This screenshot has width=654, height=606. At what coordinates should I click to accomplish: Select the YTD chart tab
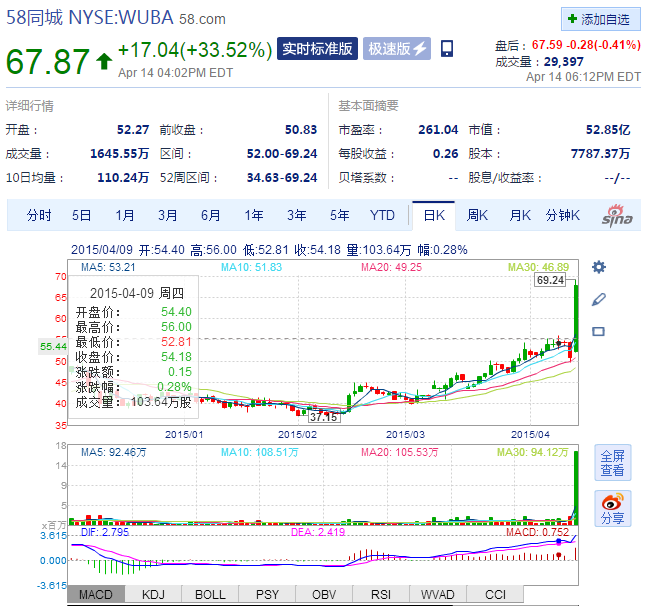(382, 215)
